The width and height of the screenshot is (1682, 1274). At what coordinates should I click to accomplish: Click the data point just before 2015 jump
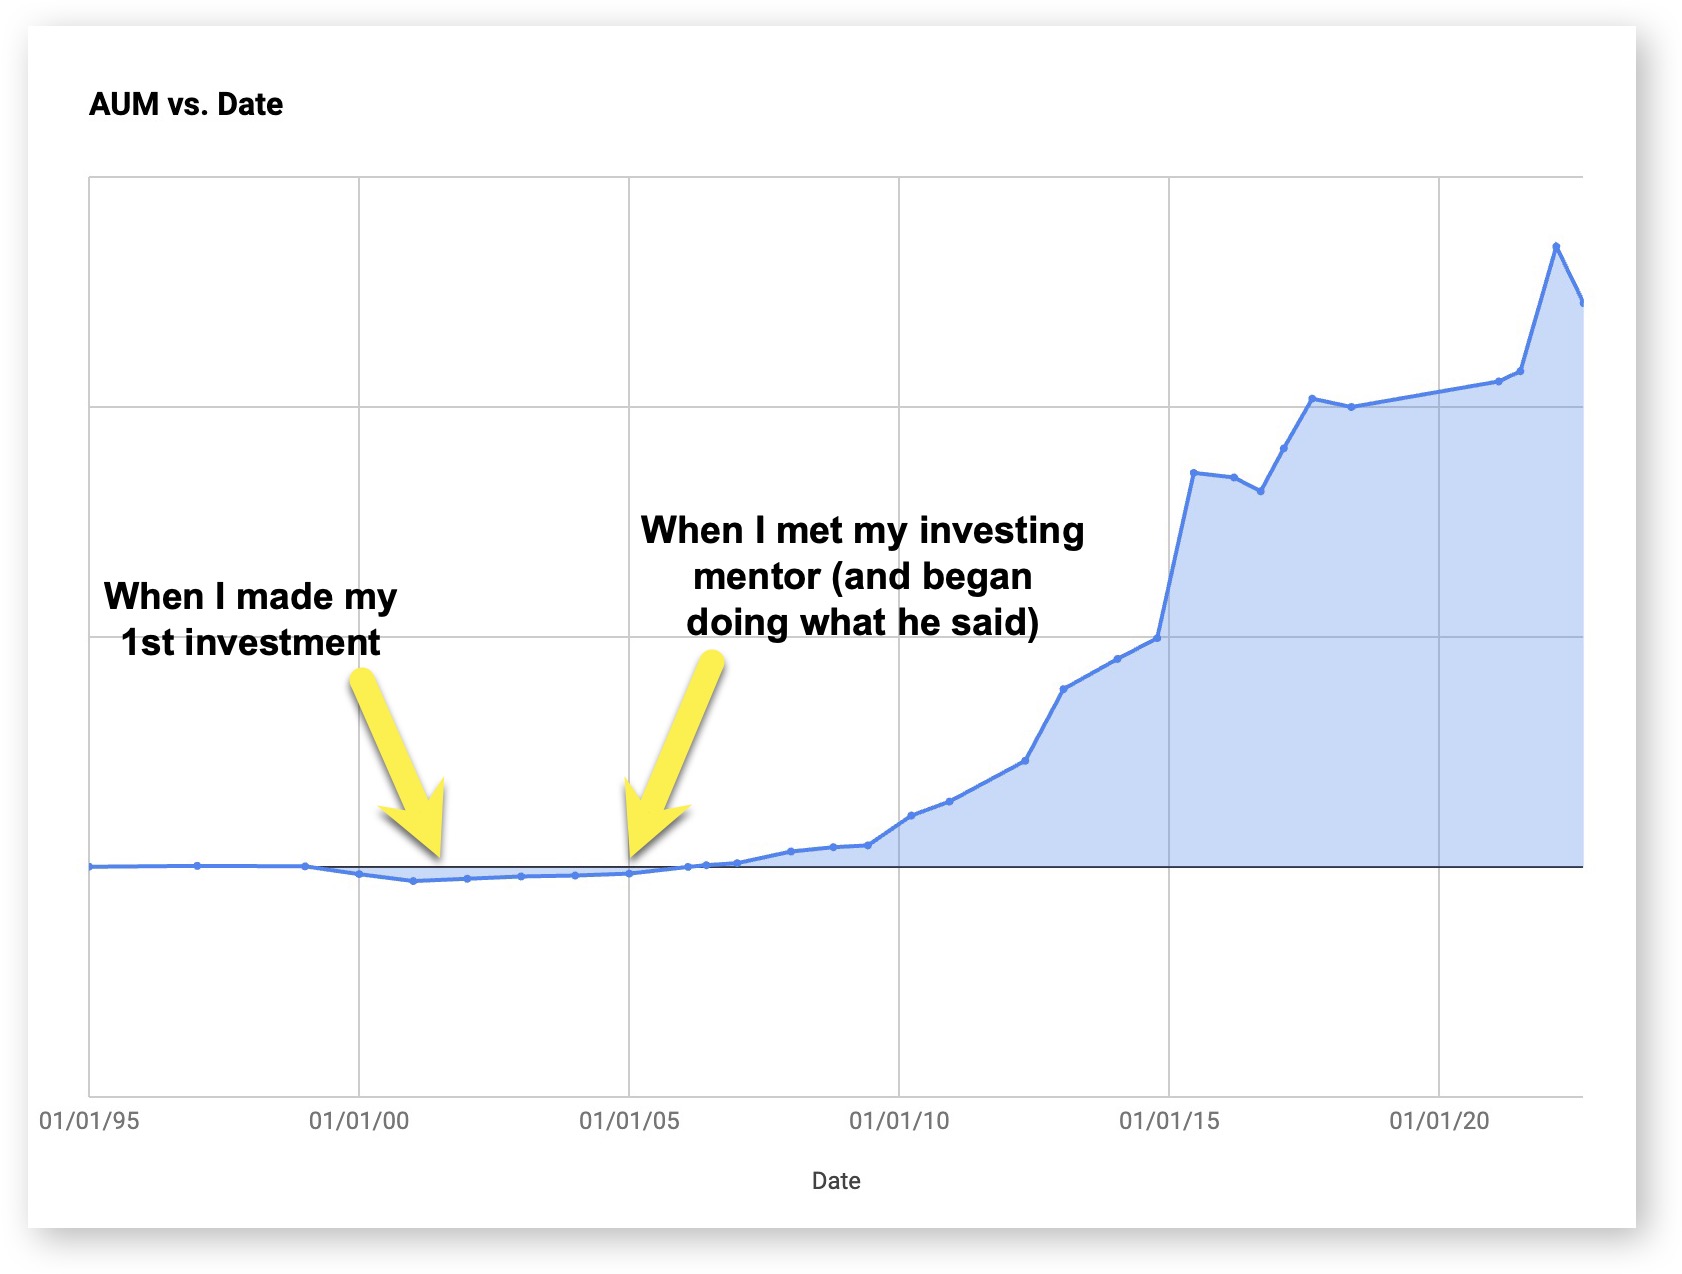[1157, 638]
